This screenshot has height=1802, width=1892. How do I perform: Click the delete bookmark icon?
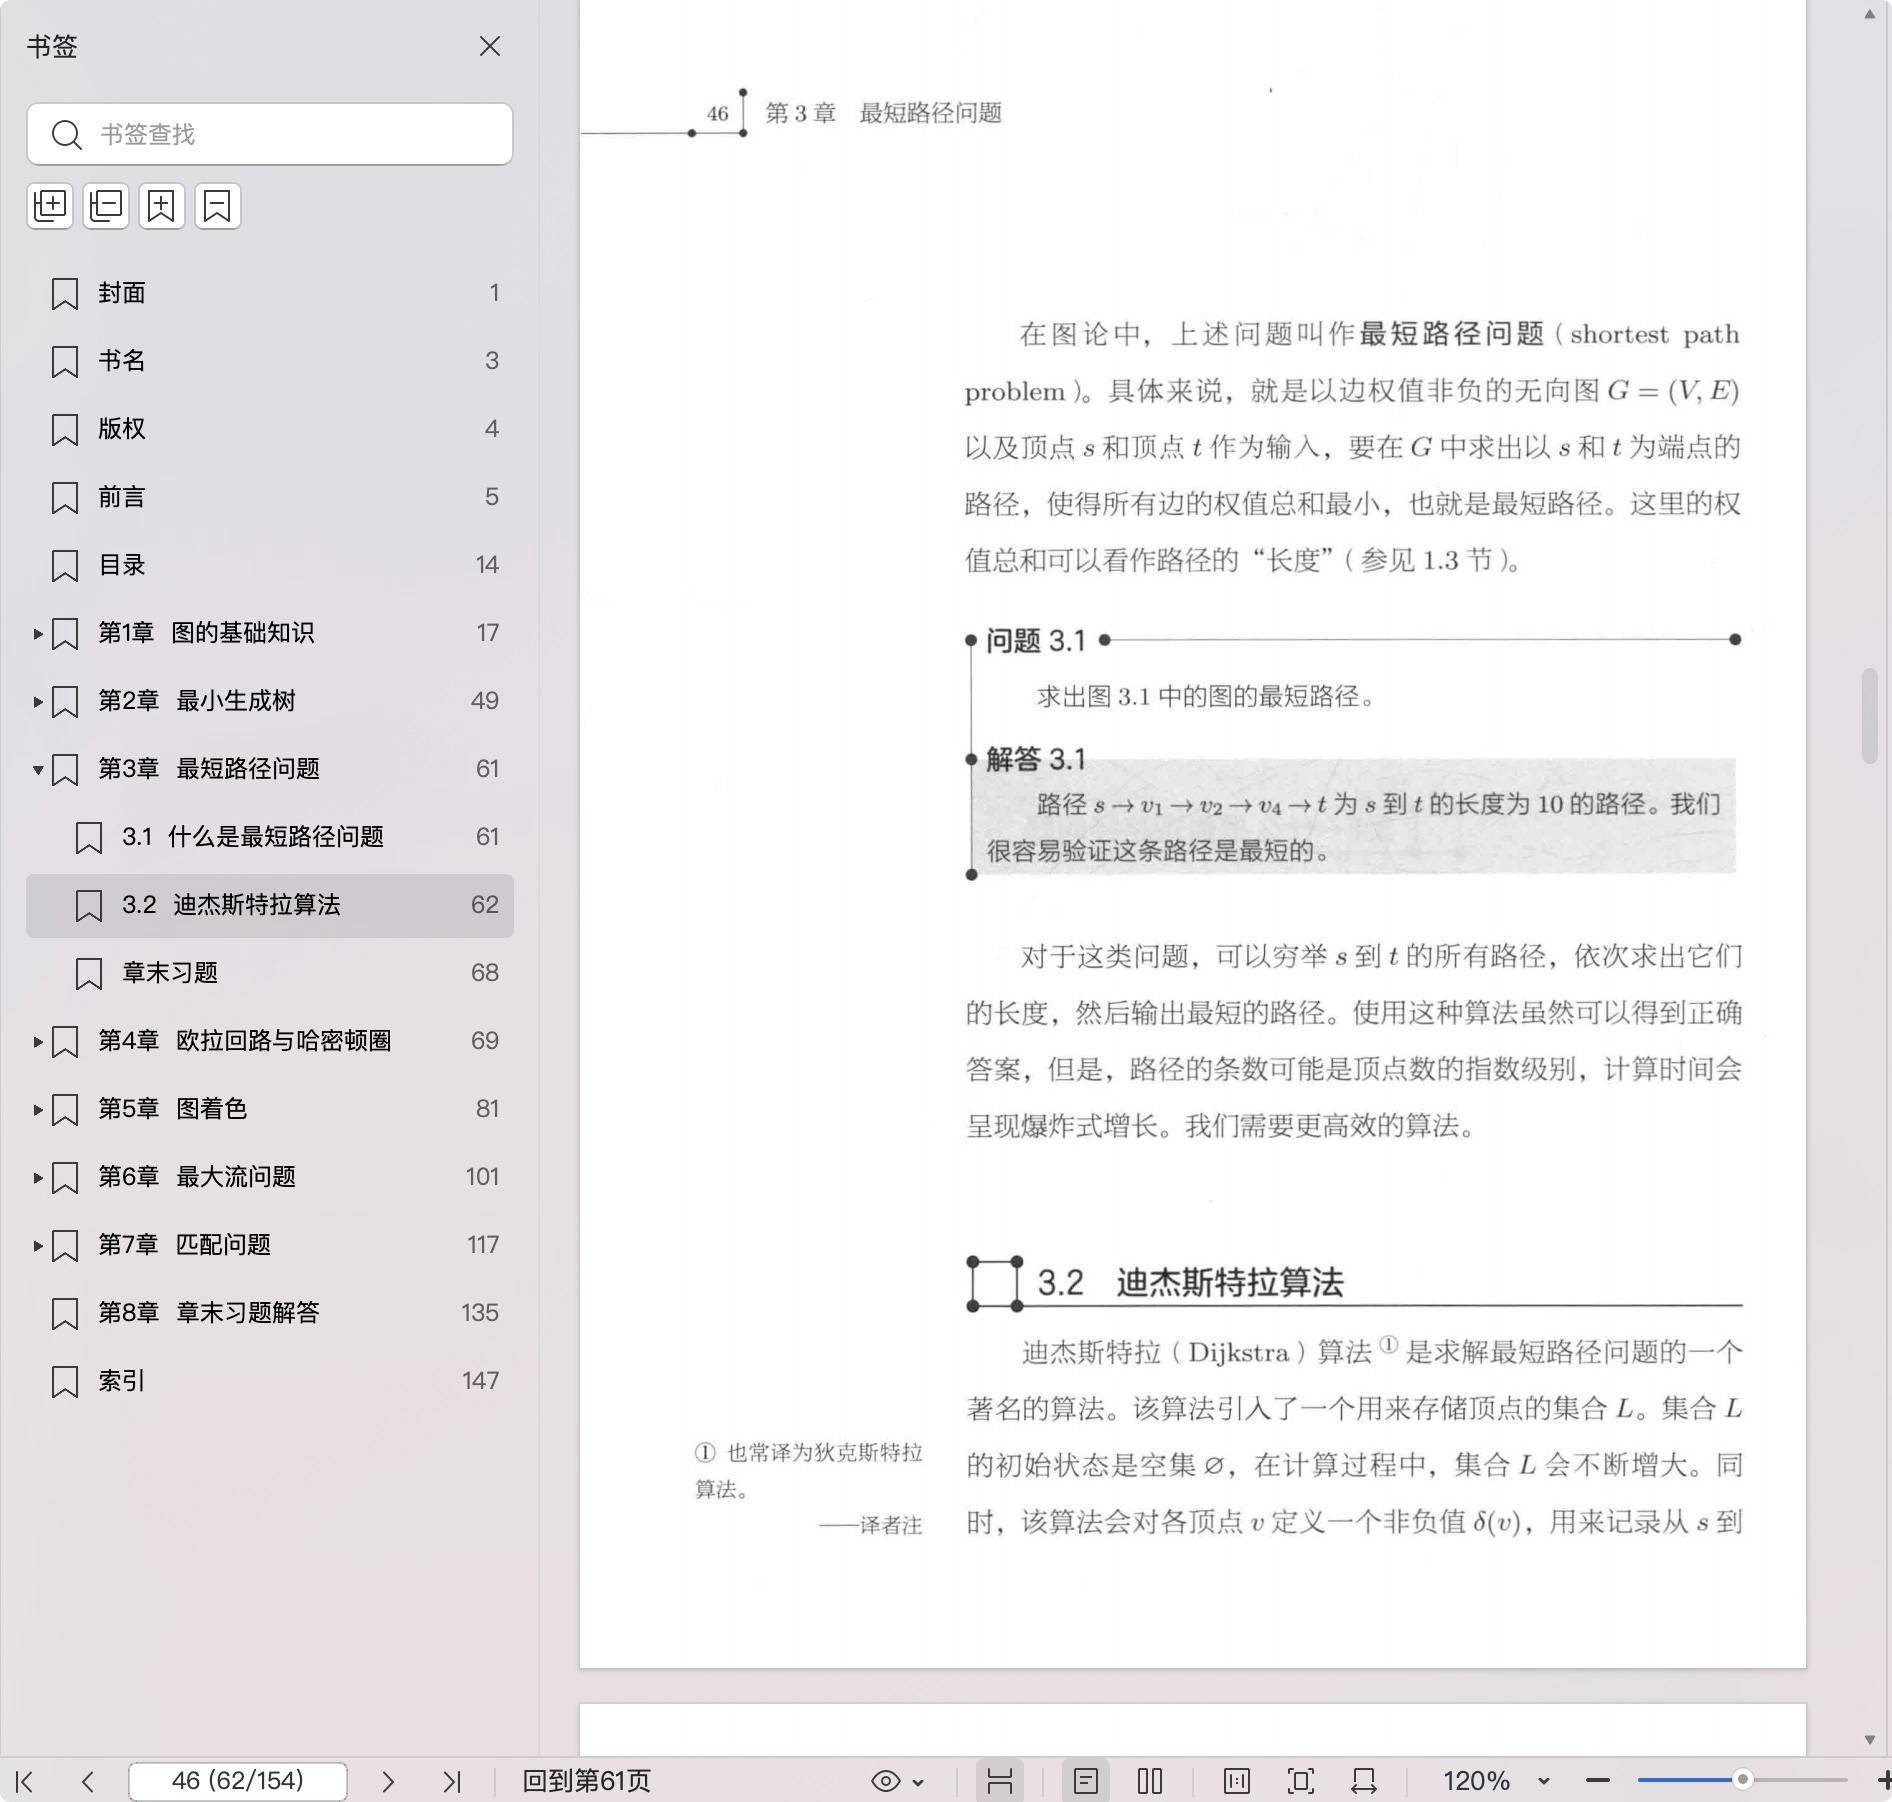tap(217, 206)
